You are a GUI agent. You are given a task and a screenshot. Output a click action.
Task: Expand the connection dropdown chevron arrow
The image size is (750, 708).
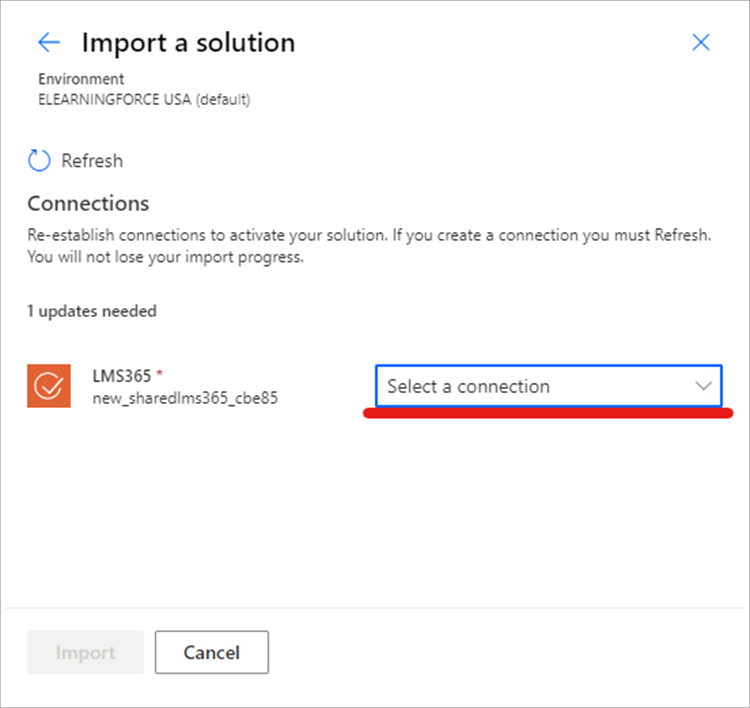pos(703,386)
